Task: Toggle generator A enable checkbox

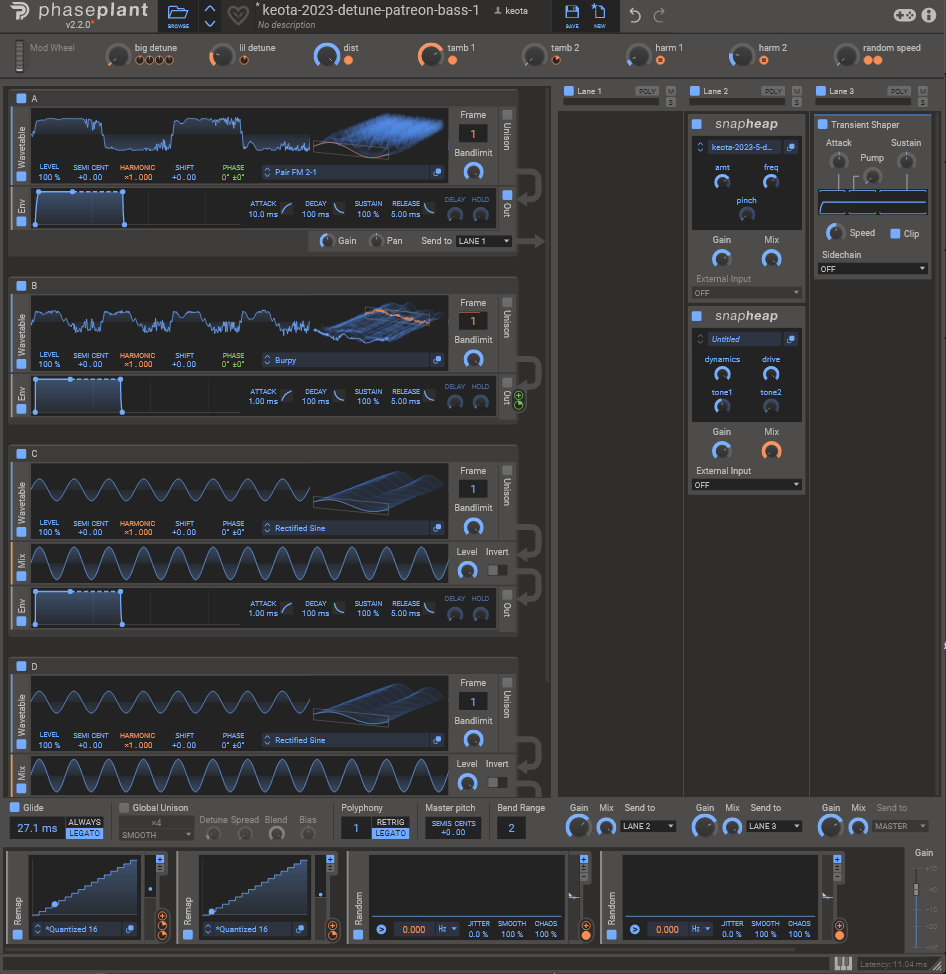Action: tap(21, 98)
